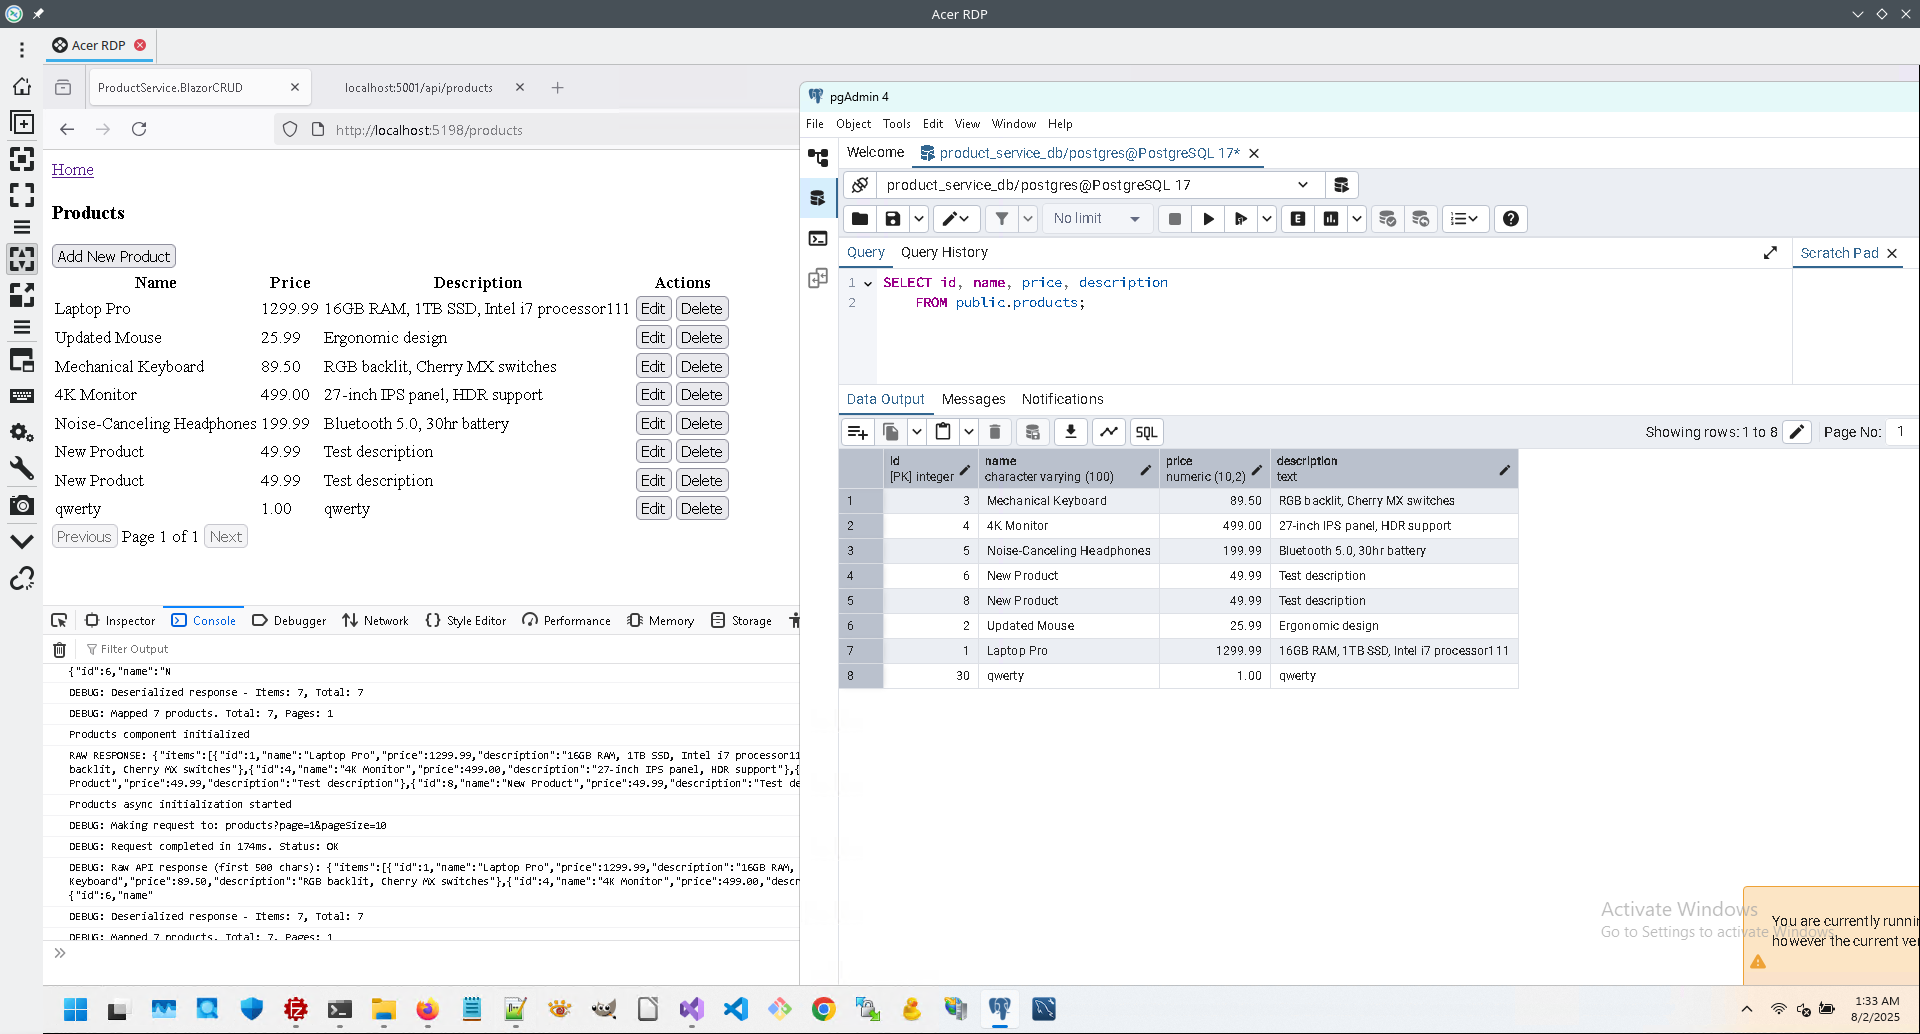Save data changes icon in results toolbar
The width and height of the screenshot is (1920, 1034).
[x=1033, y=432]
